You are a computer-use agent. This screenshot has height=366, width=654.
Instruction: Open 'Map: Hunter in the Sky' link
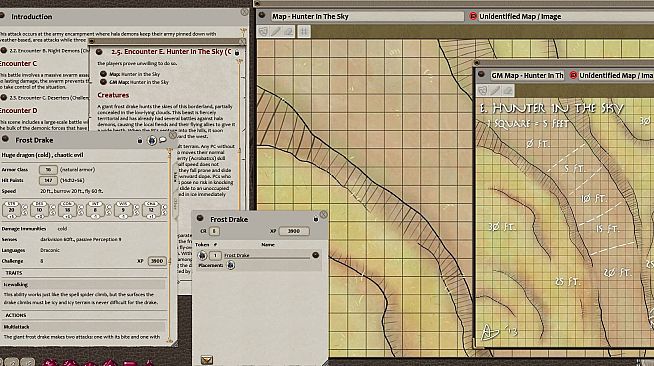(x=103, y=74)
